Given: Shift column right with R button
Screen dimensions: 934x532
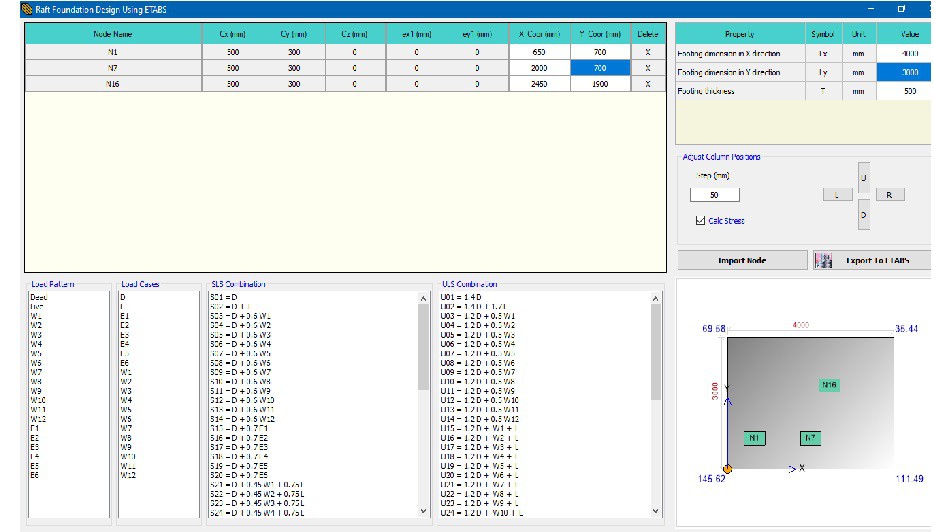Looking at the screenshot, I should 889,195.
